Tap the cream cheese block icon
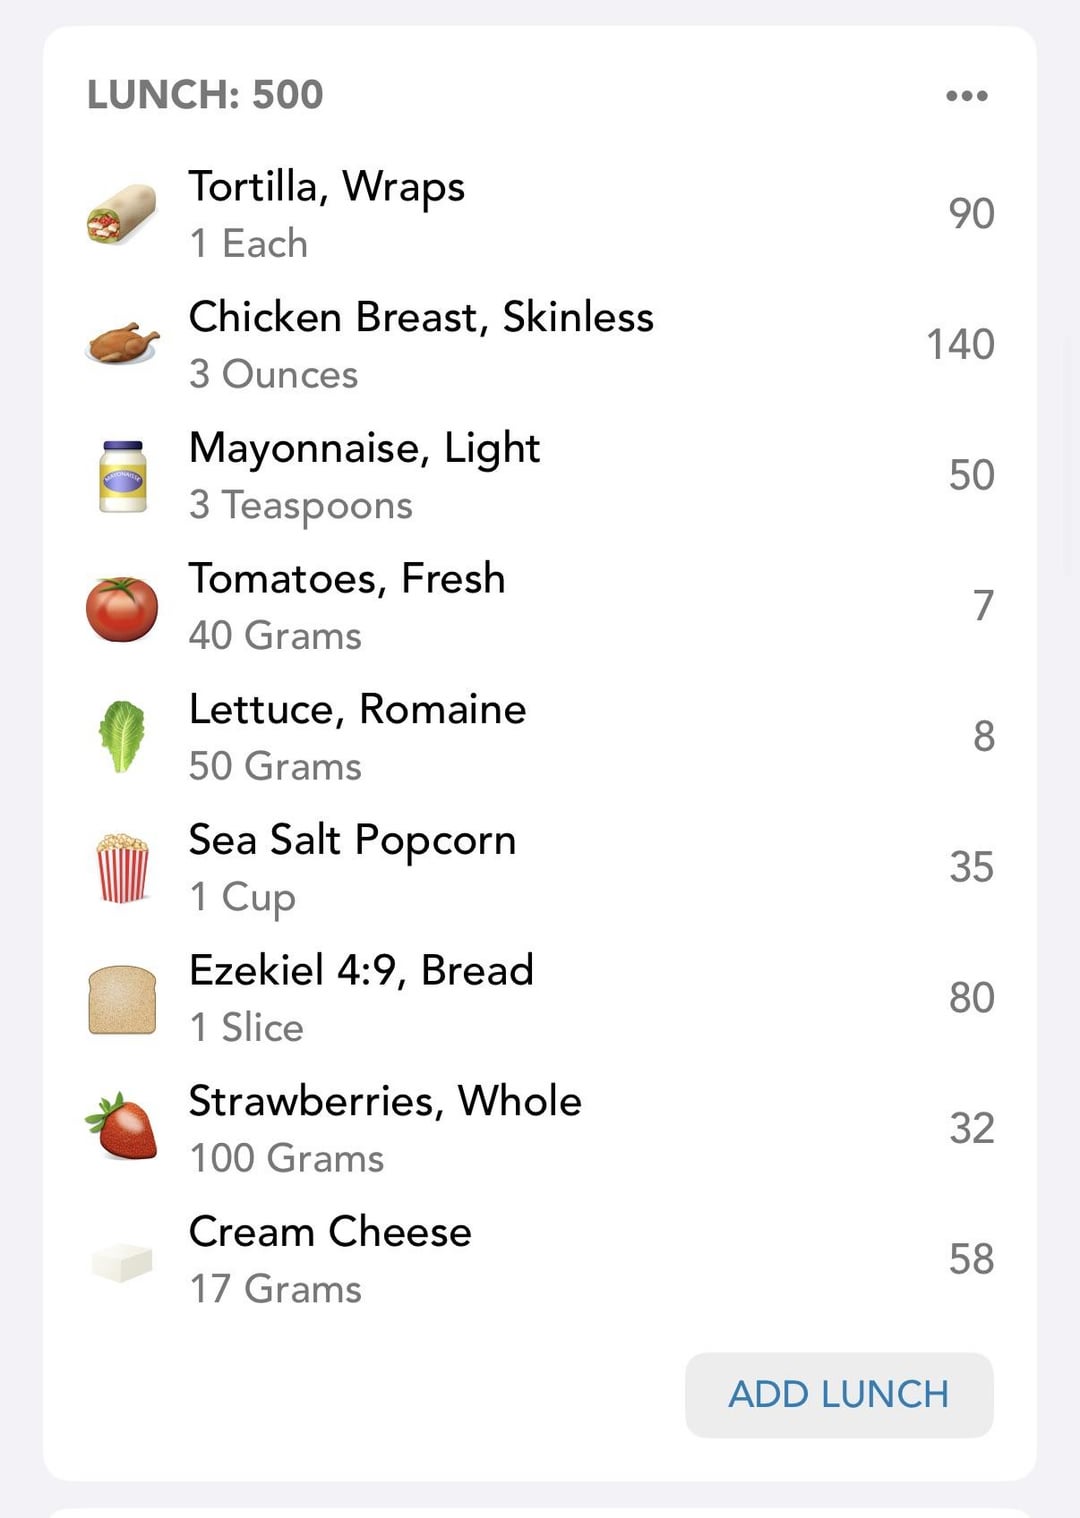The height and width of the screenshot is (1518, 1080). [122, 1262]
